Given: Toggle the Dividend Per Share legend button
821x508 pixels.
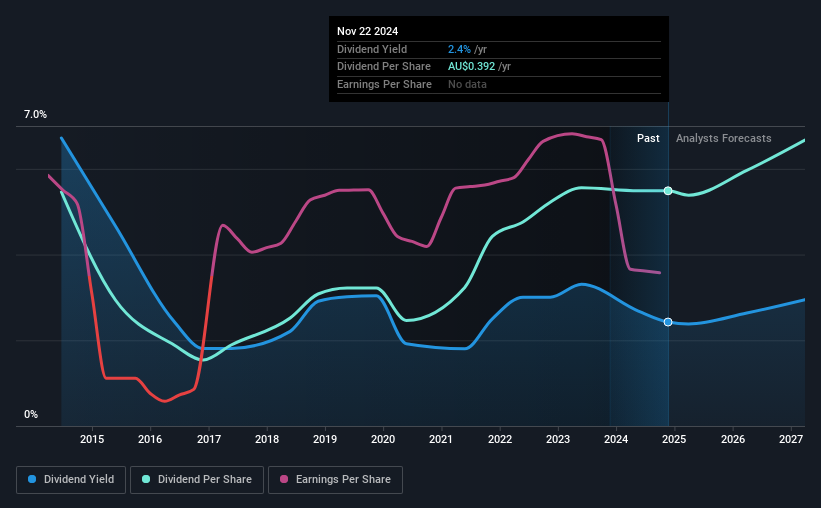Looking at the screenshot, I should pos(197,479).
